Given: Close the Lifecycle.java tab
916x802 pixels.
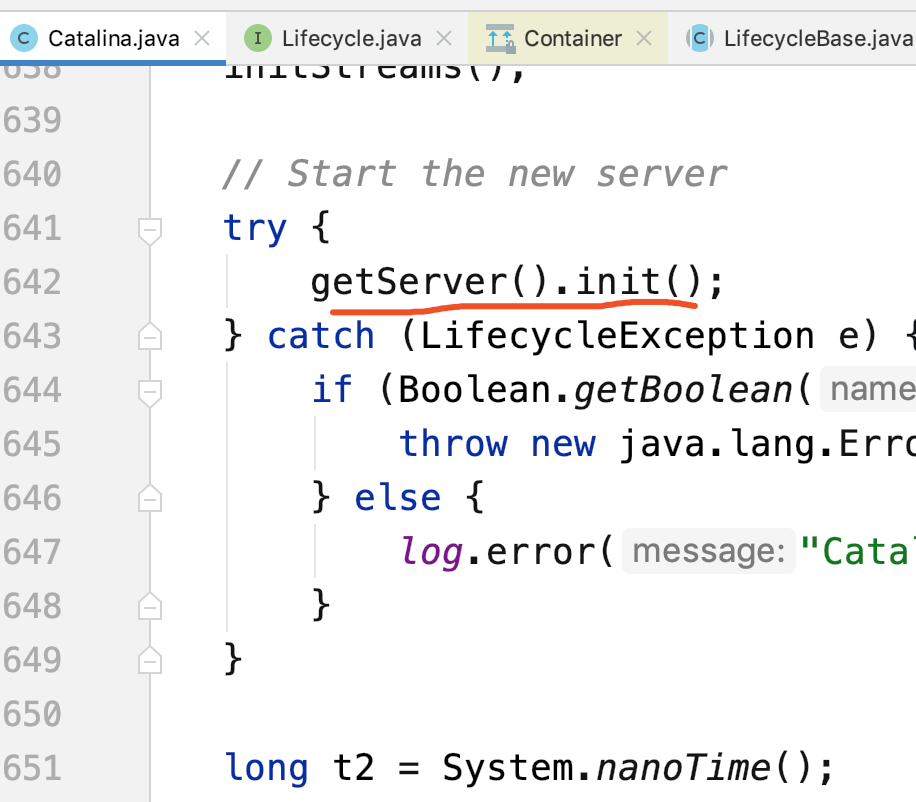Looking at the screenshot, I should pos(444,39).
